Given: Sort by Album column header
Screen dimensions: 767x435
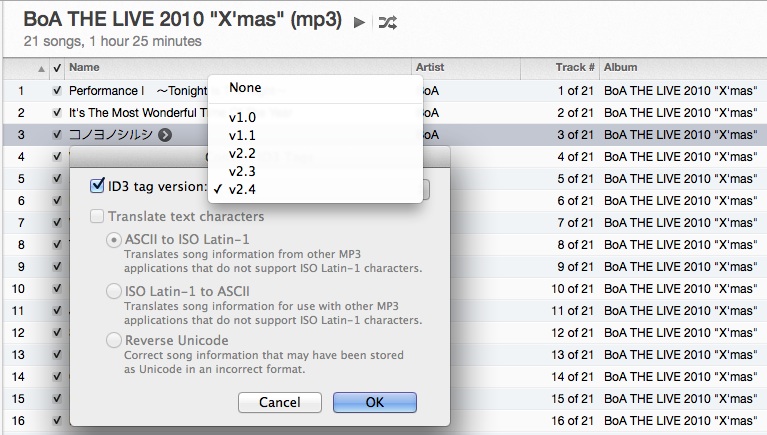Looking at the screenshot, I should click(620, 68).
